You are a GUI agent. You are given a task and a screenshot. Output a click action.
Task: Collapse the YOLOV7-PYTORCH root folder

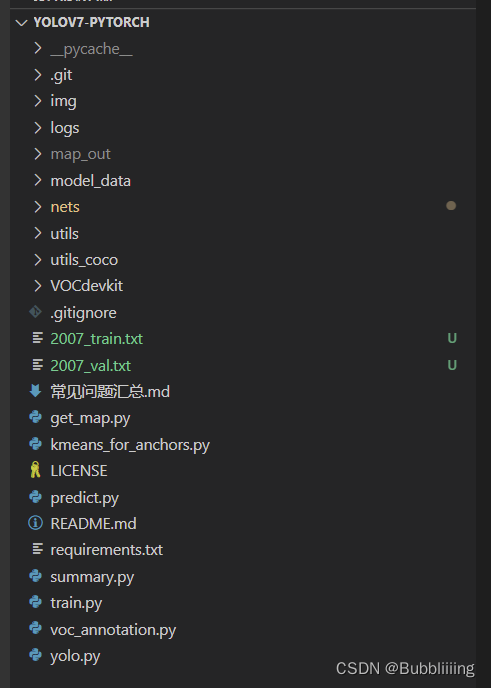21,22
